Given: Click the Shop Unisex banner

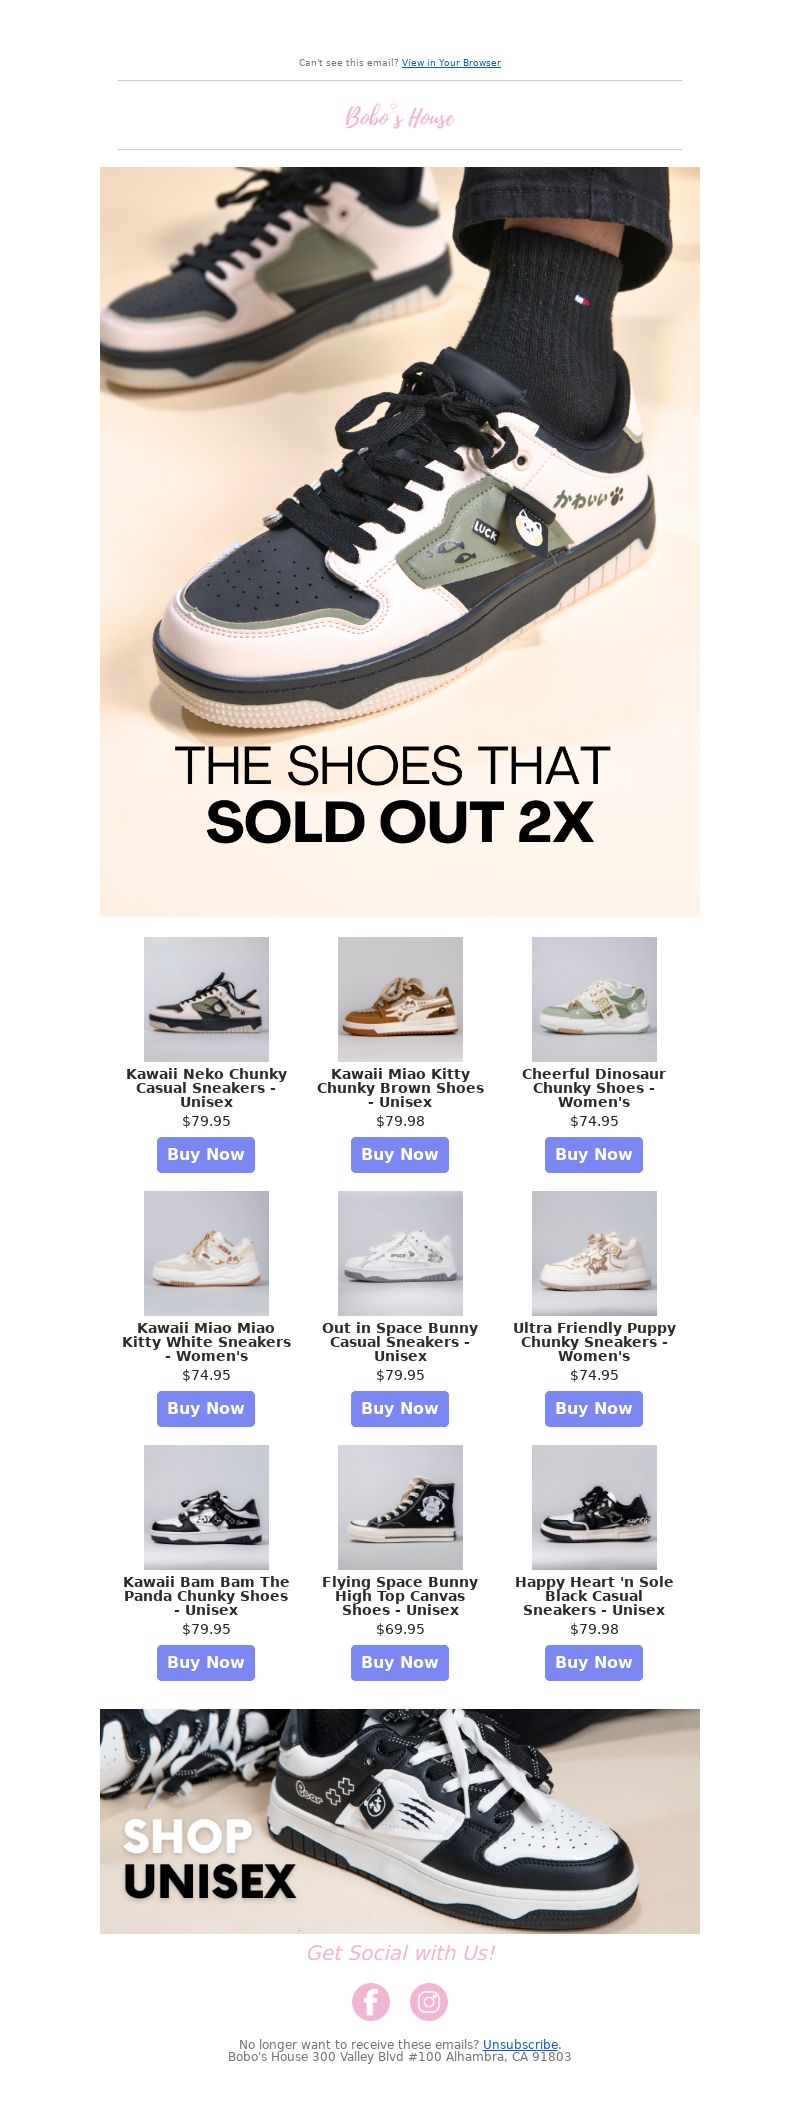Looking at the screenshot, I should [400, 1821].
